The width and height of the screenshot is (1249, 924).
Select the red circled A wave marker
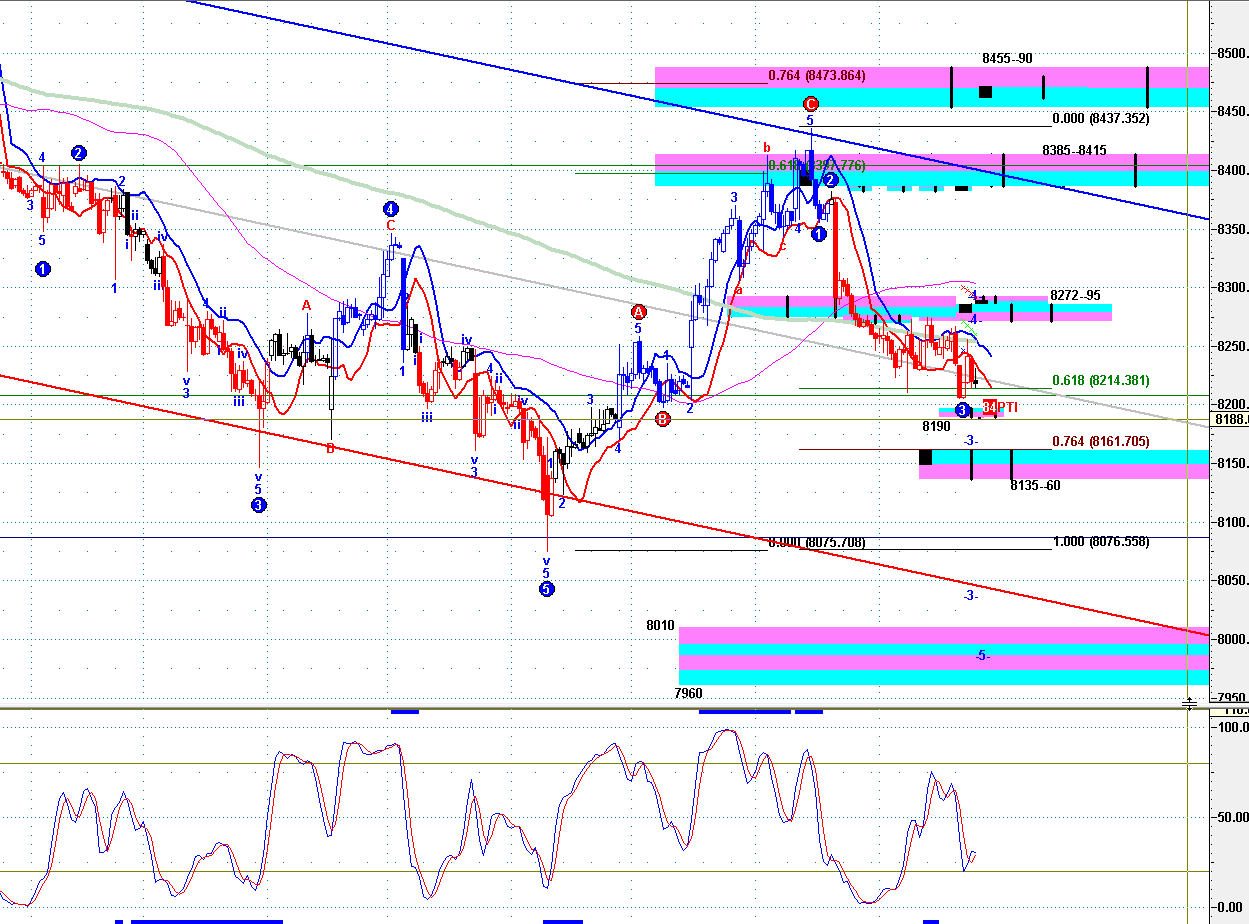[639, 312]
